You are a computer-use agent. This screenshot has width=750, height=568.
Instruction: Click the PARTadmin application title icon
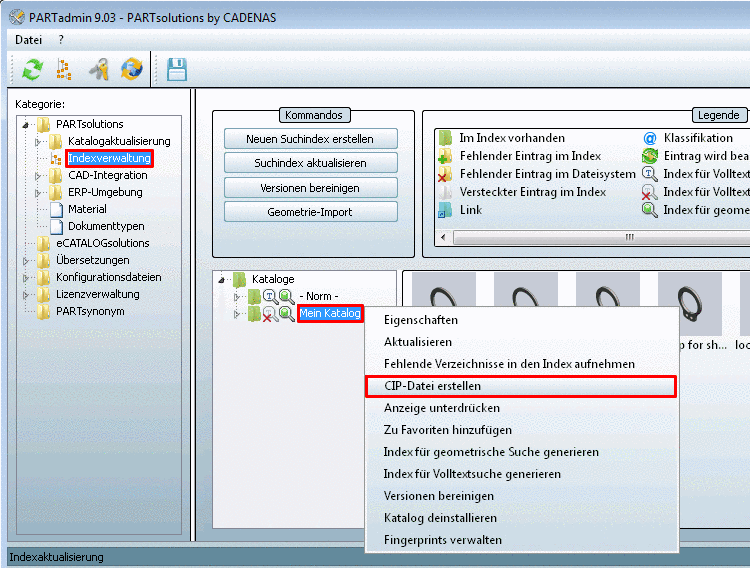[17, 18]
